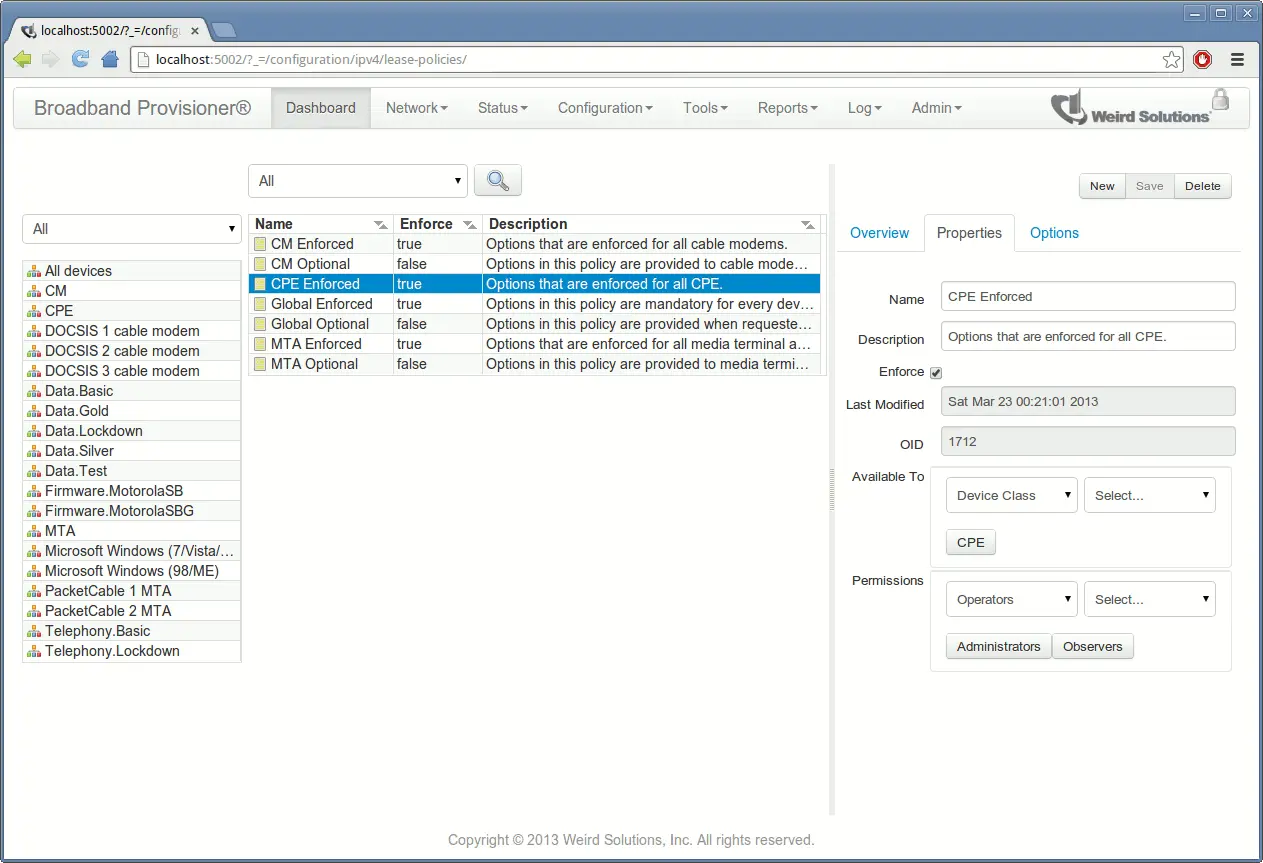Toggle the Description column sort arrow
Viewport: 1263px width, 863px height.
pos(808,224)
